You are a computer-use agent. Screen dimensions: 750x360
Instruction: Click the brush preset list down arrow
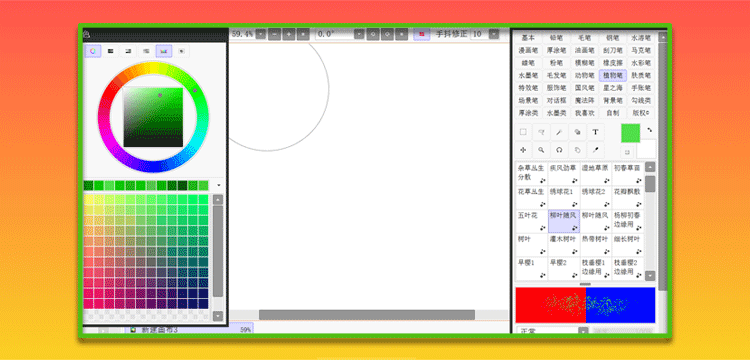click(x=650, y=275)
